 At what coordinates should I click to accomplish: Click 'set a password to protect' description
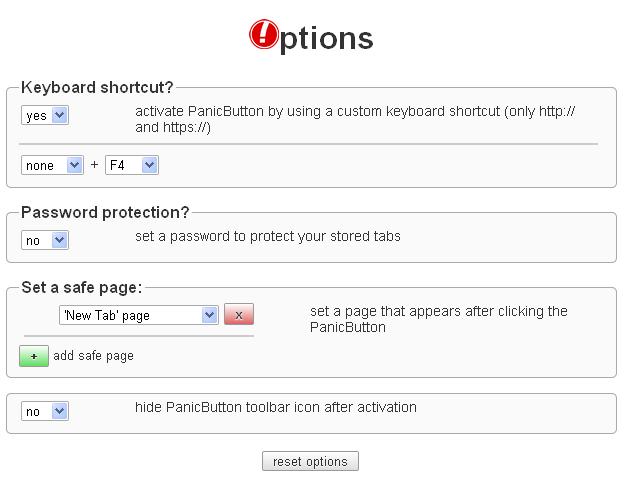tap(268, 237)
